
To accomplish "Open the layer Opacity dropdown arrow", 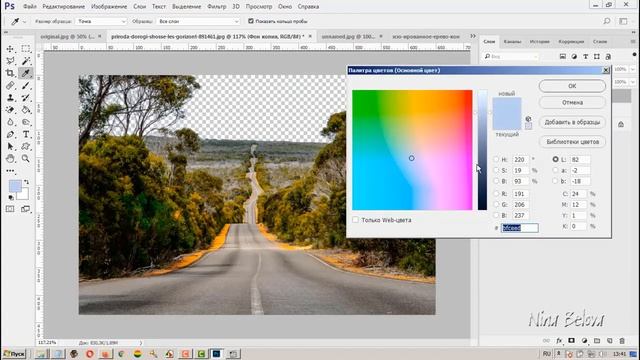I will click(x=633, y=69).
